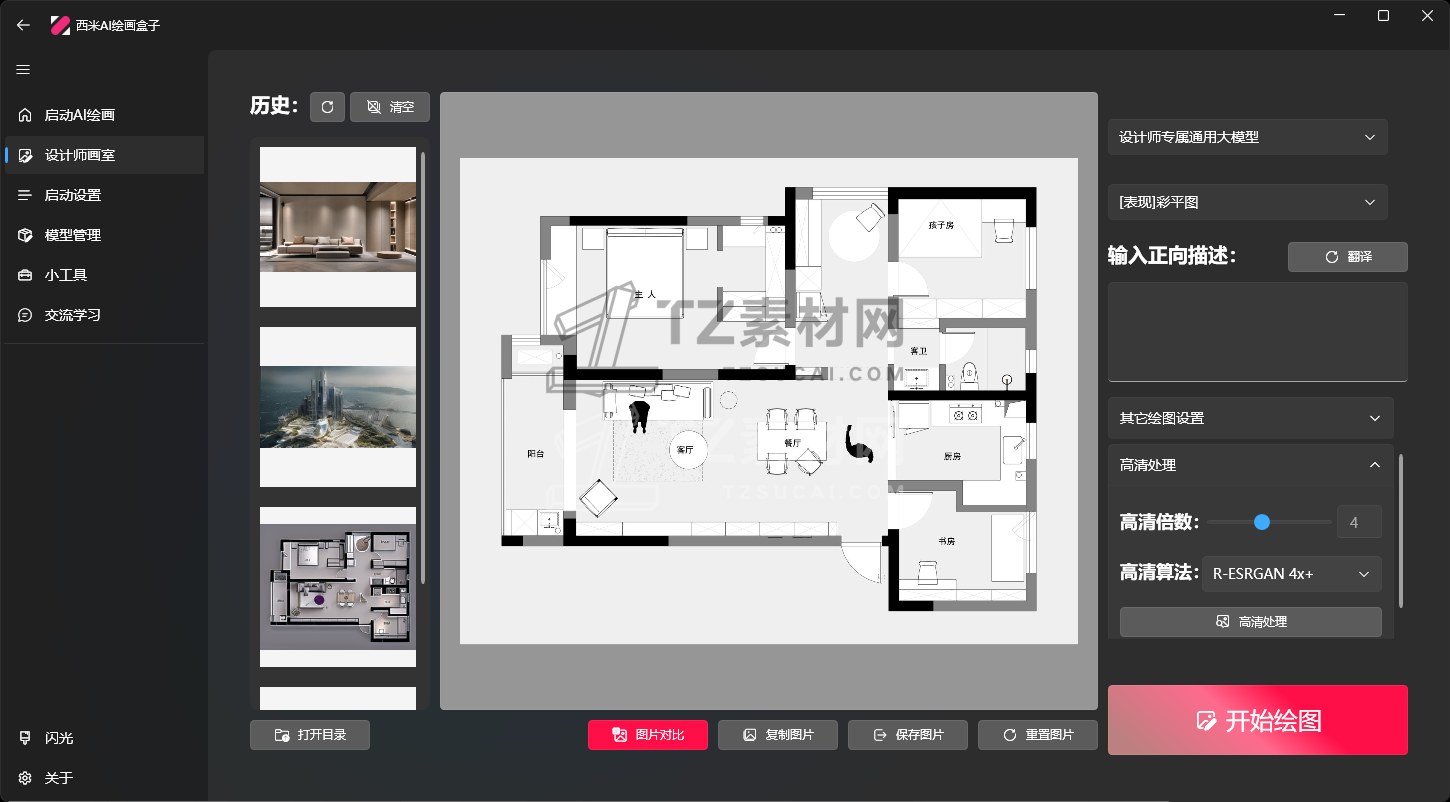This screenshot has height=802, width=1450.
Task: Click 图片对比 button
Action: coord(648,735)
